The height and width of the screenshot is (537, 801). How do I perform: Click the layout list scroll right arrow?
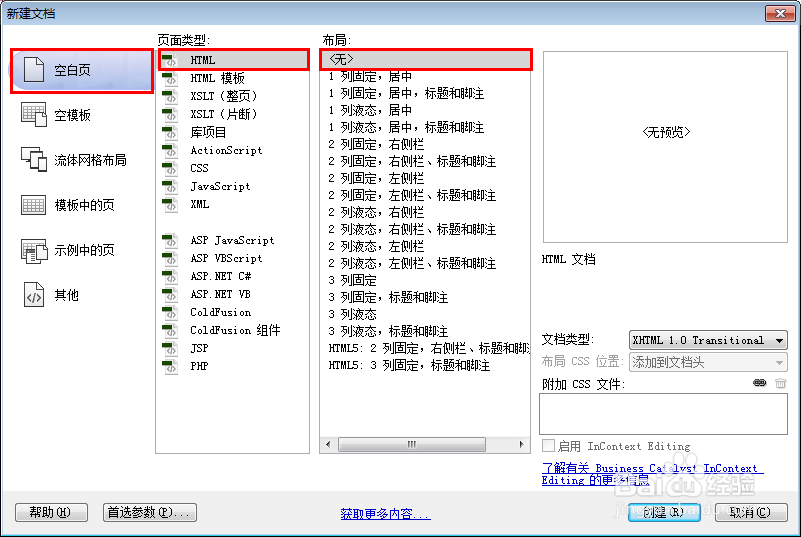521,444
